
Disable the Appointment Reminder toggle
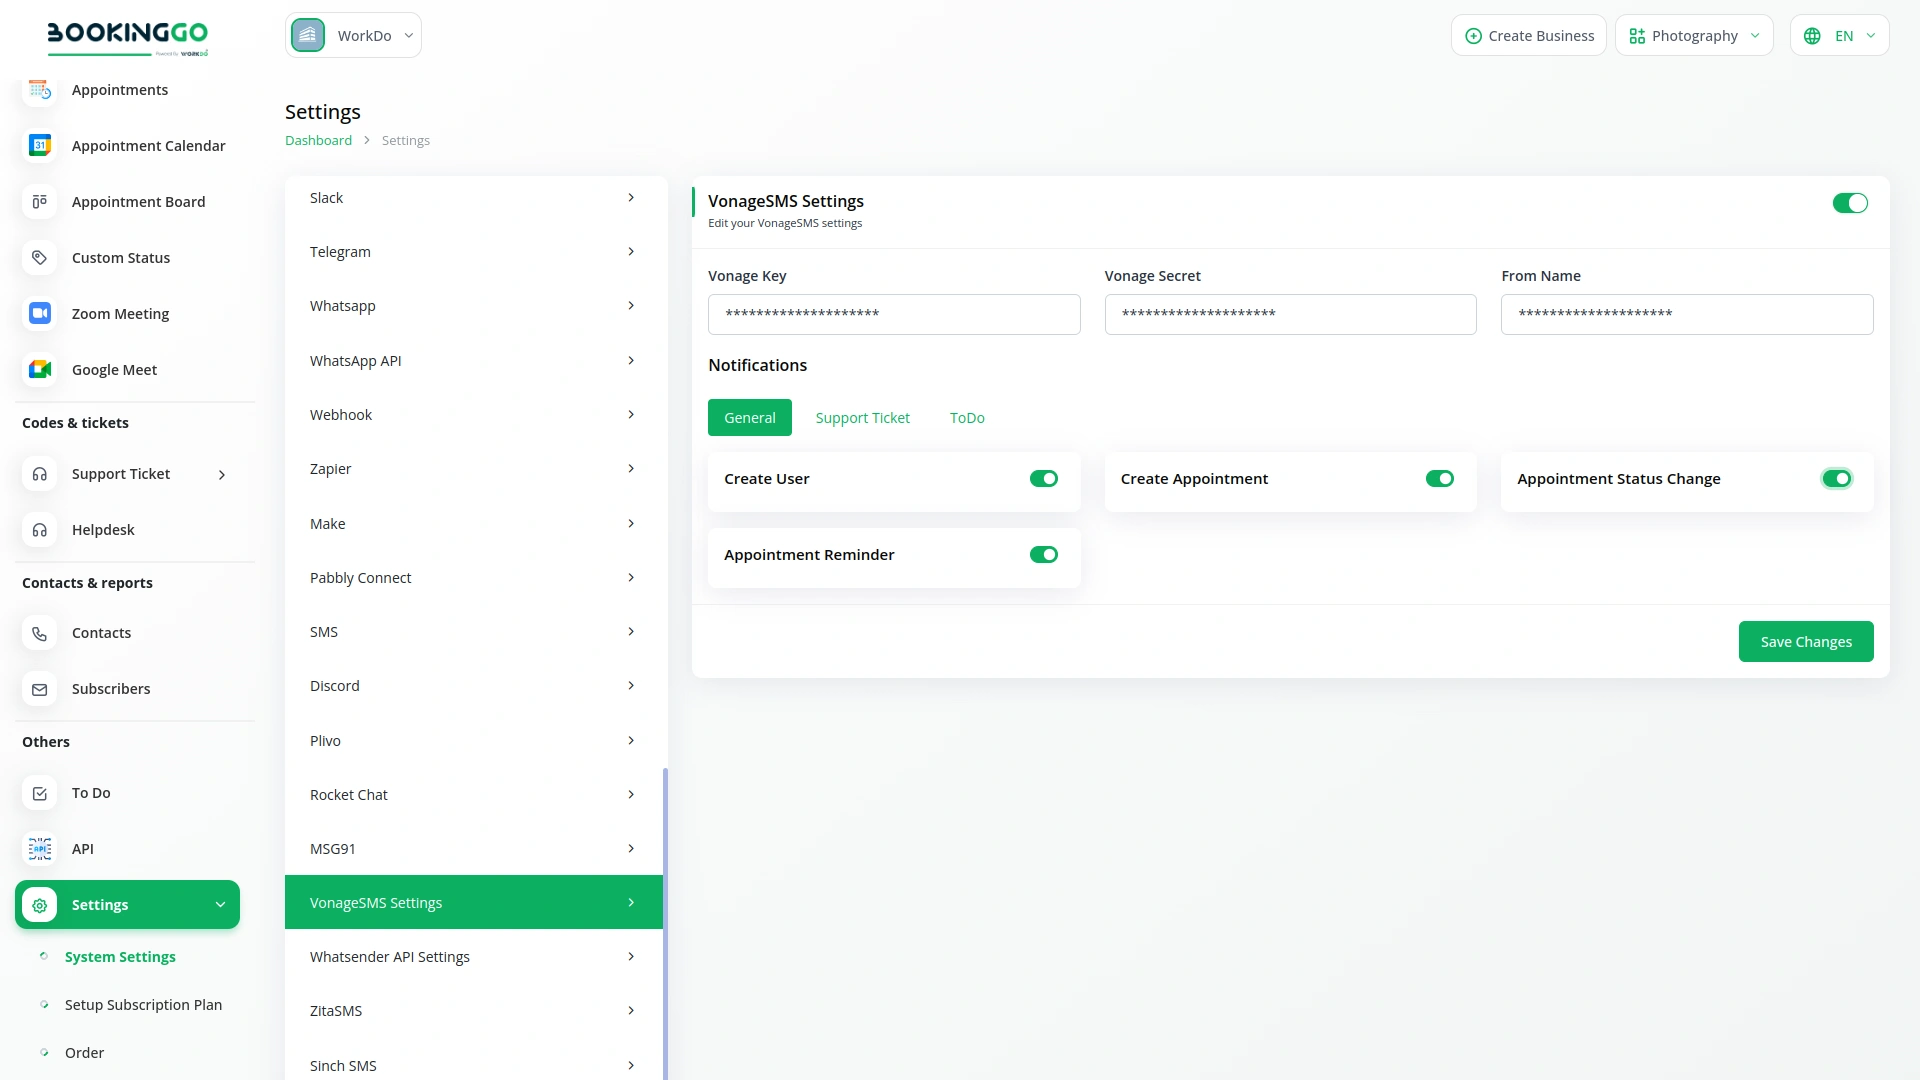tap(1043, 555)
